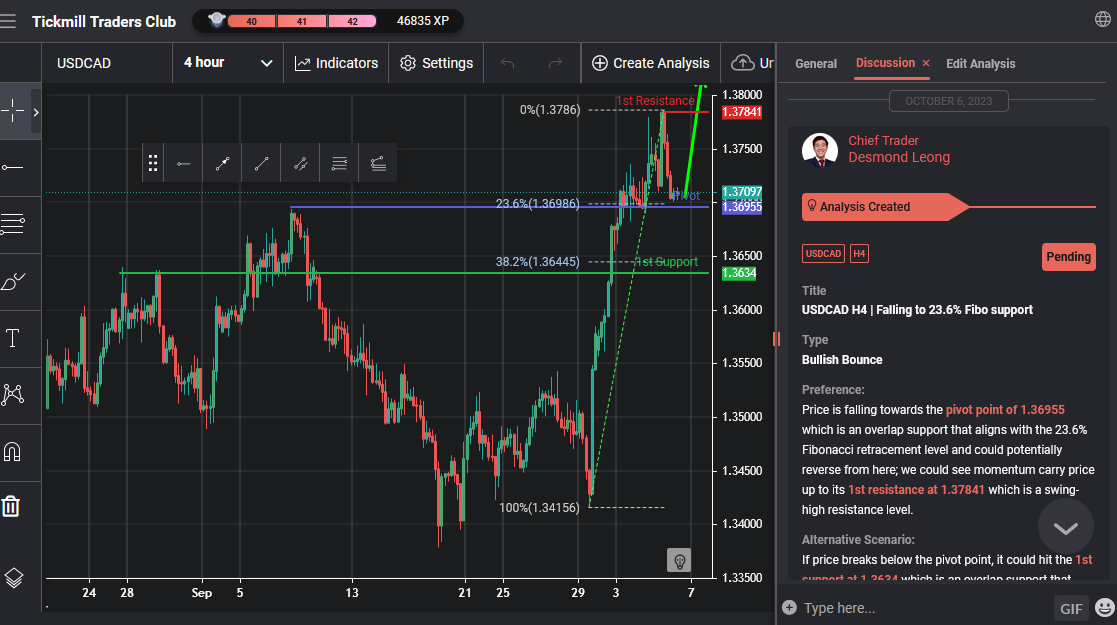Choose horizontal lines tool in floating toolbar
Image resolution: width=1117 pixels, height=625 pixels.
pyautogui.click(x=339, y=164)
